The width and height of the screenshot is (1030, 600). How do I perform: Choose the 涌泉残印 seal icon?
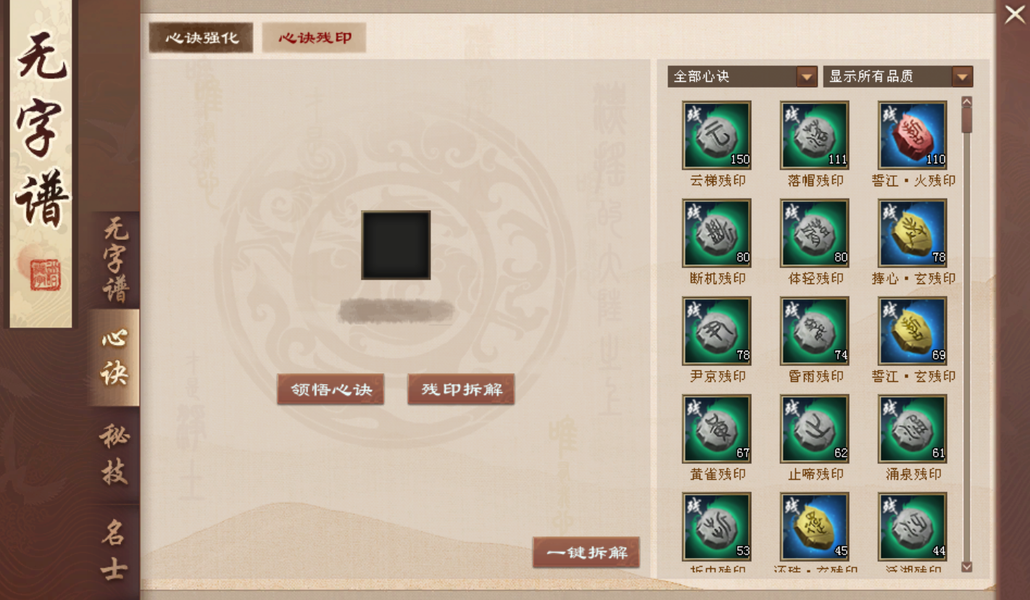point(912,429)
